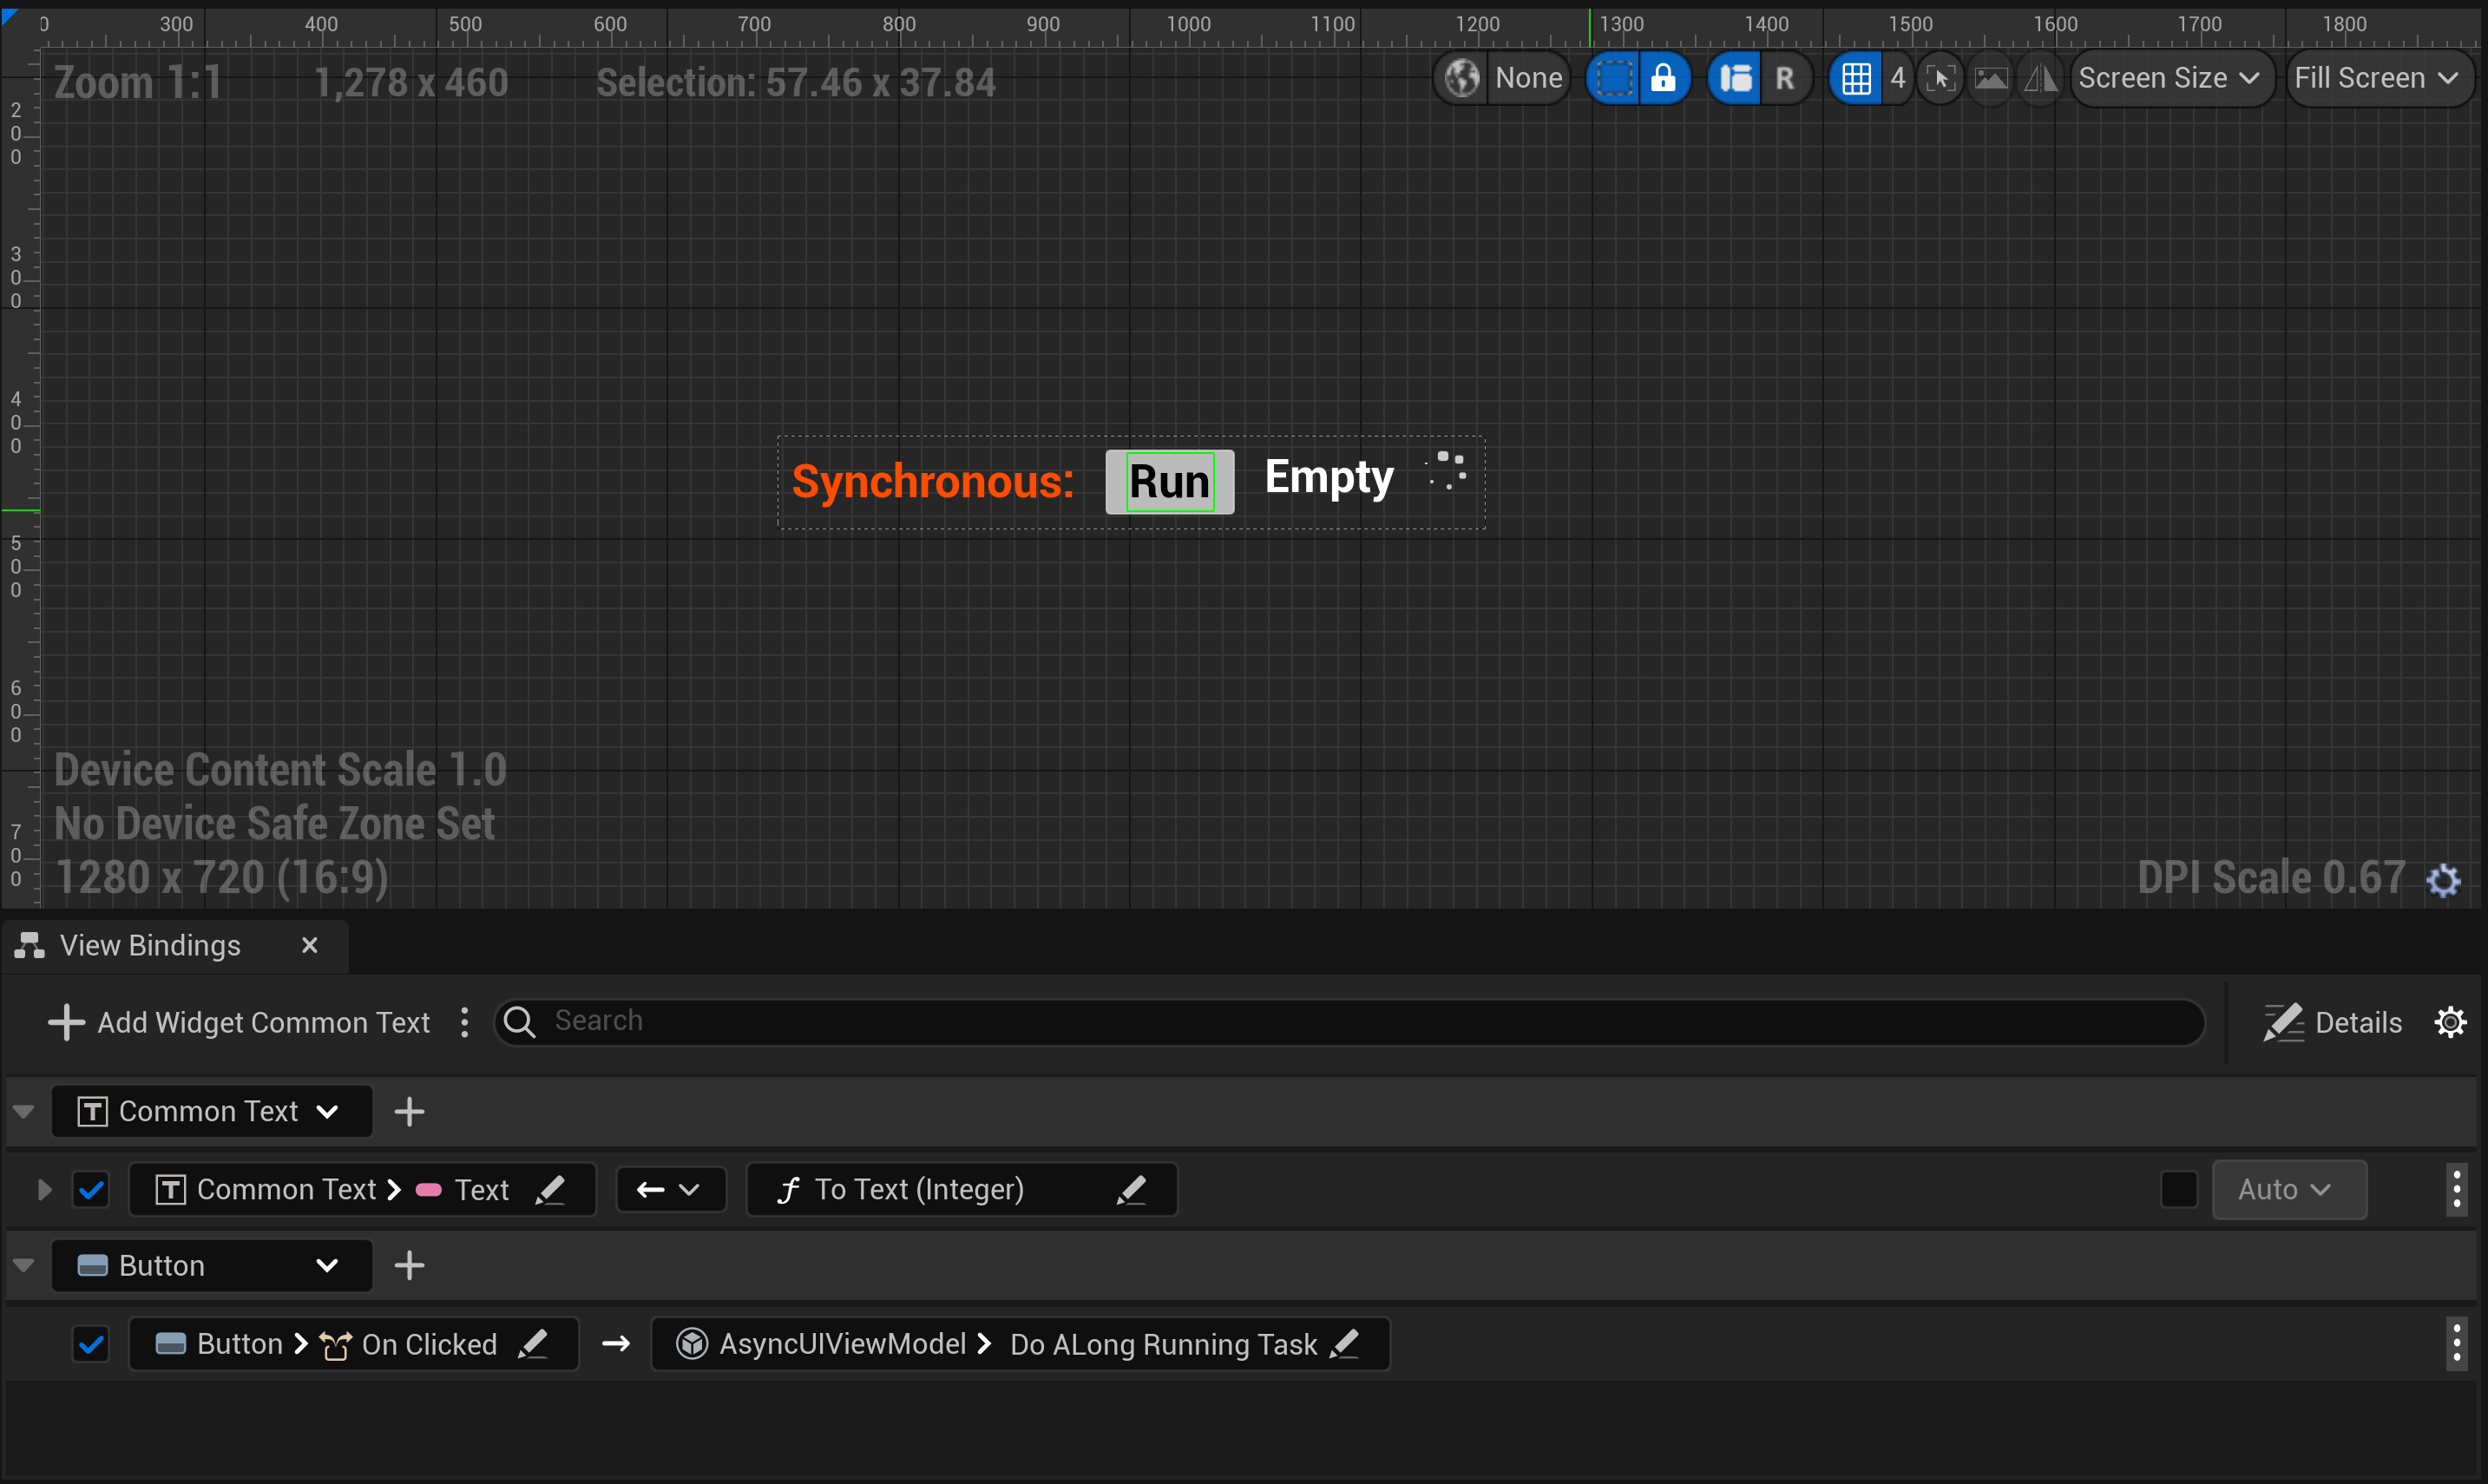Viewport: 2488px width, 1484px height.
Task: Collapse the Common Text group
Action: pos(24,1112)
